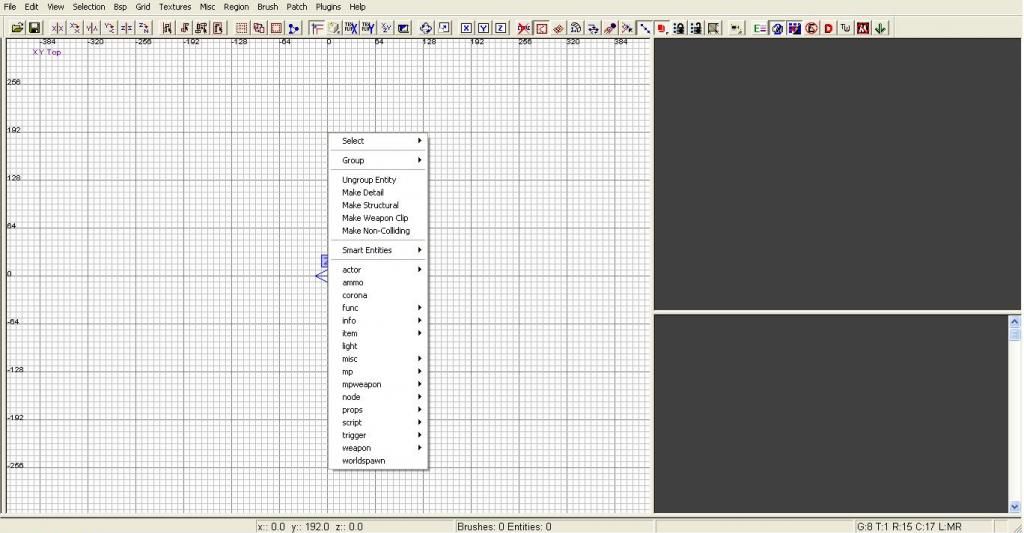1024x533 pixels.
Task: Expand the func entity submenu
Action: [x=378, y=308]
